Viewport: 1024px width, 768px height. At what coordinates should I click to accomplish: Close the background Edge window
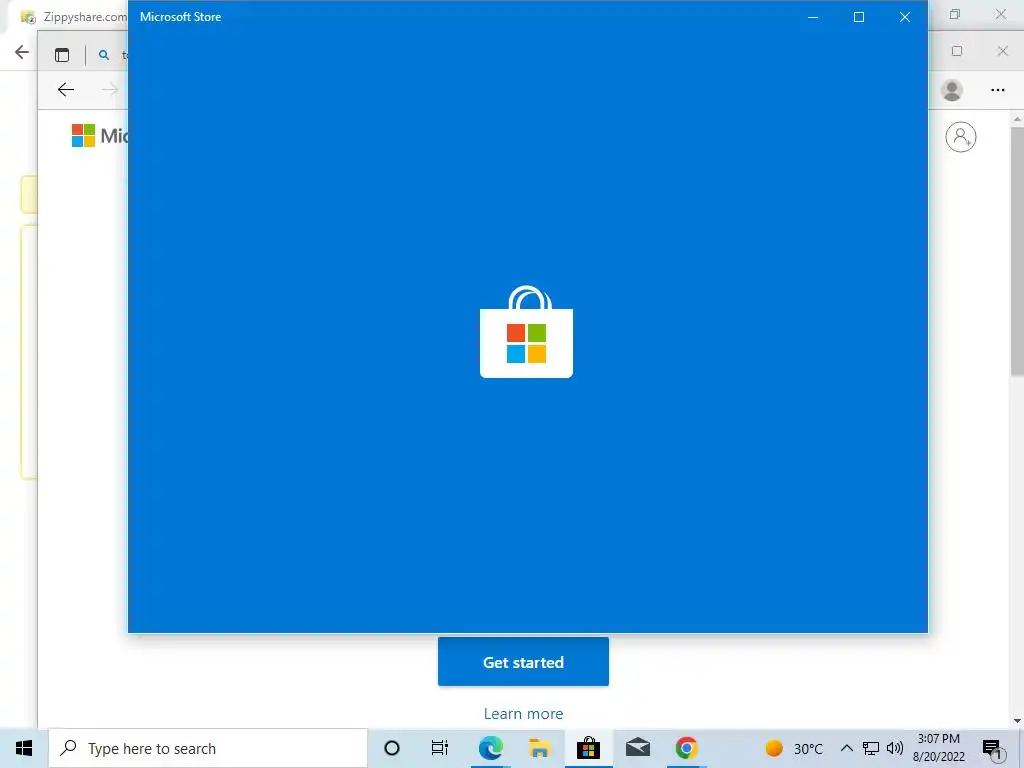point(1003,51)
